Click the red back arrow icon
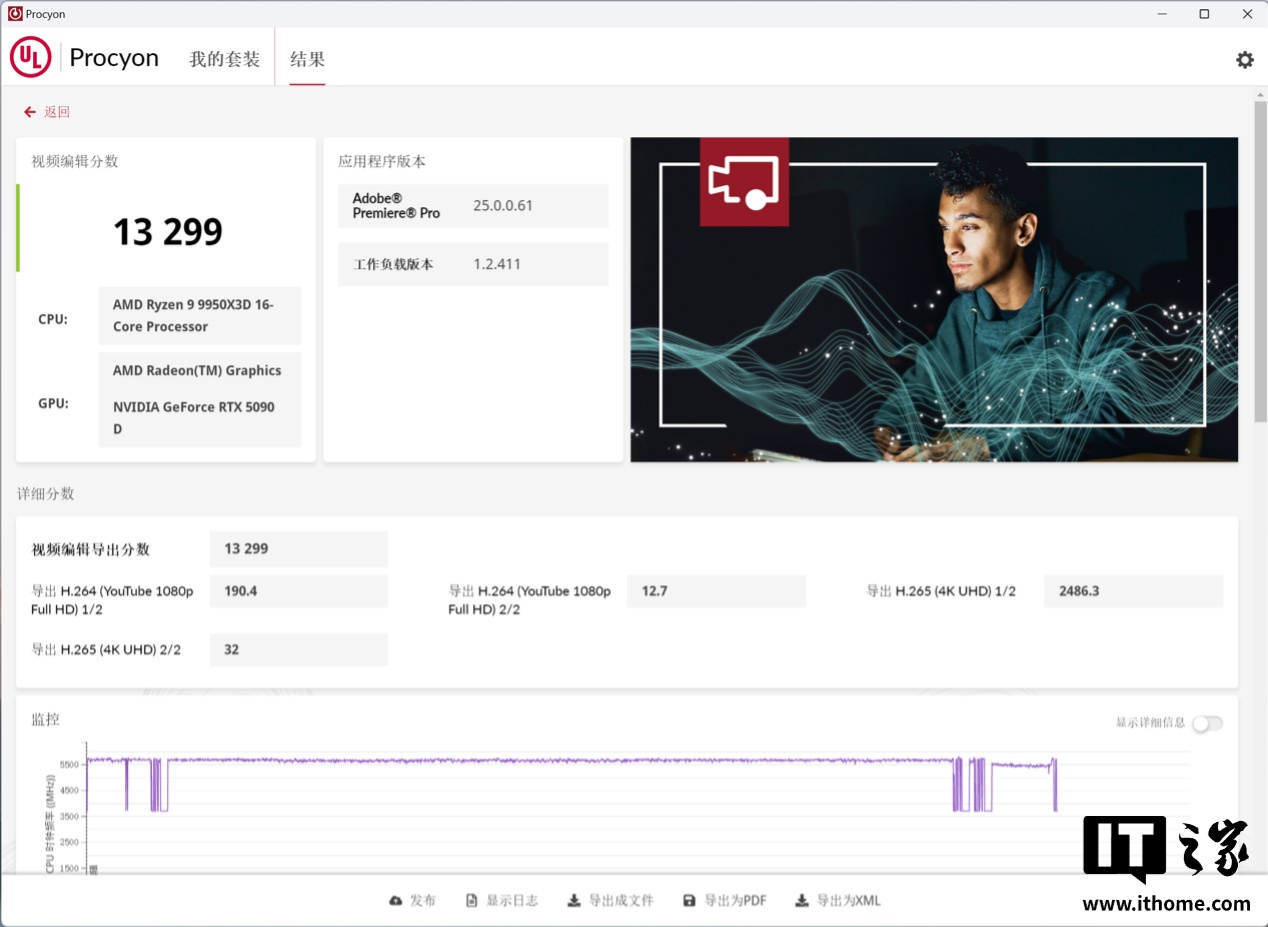This screenshot has width=1268, height=927. [30, 112]
